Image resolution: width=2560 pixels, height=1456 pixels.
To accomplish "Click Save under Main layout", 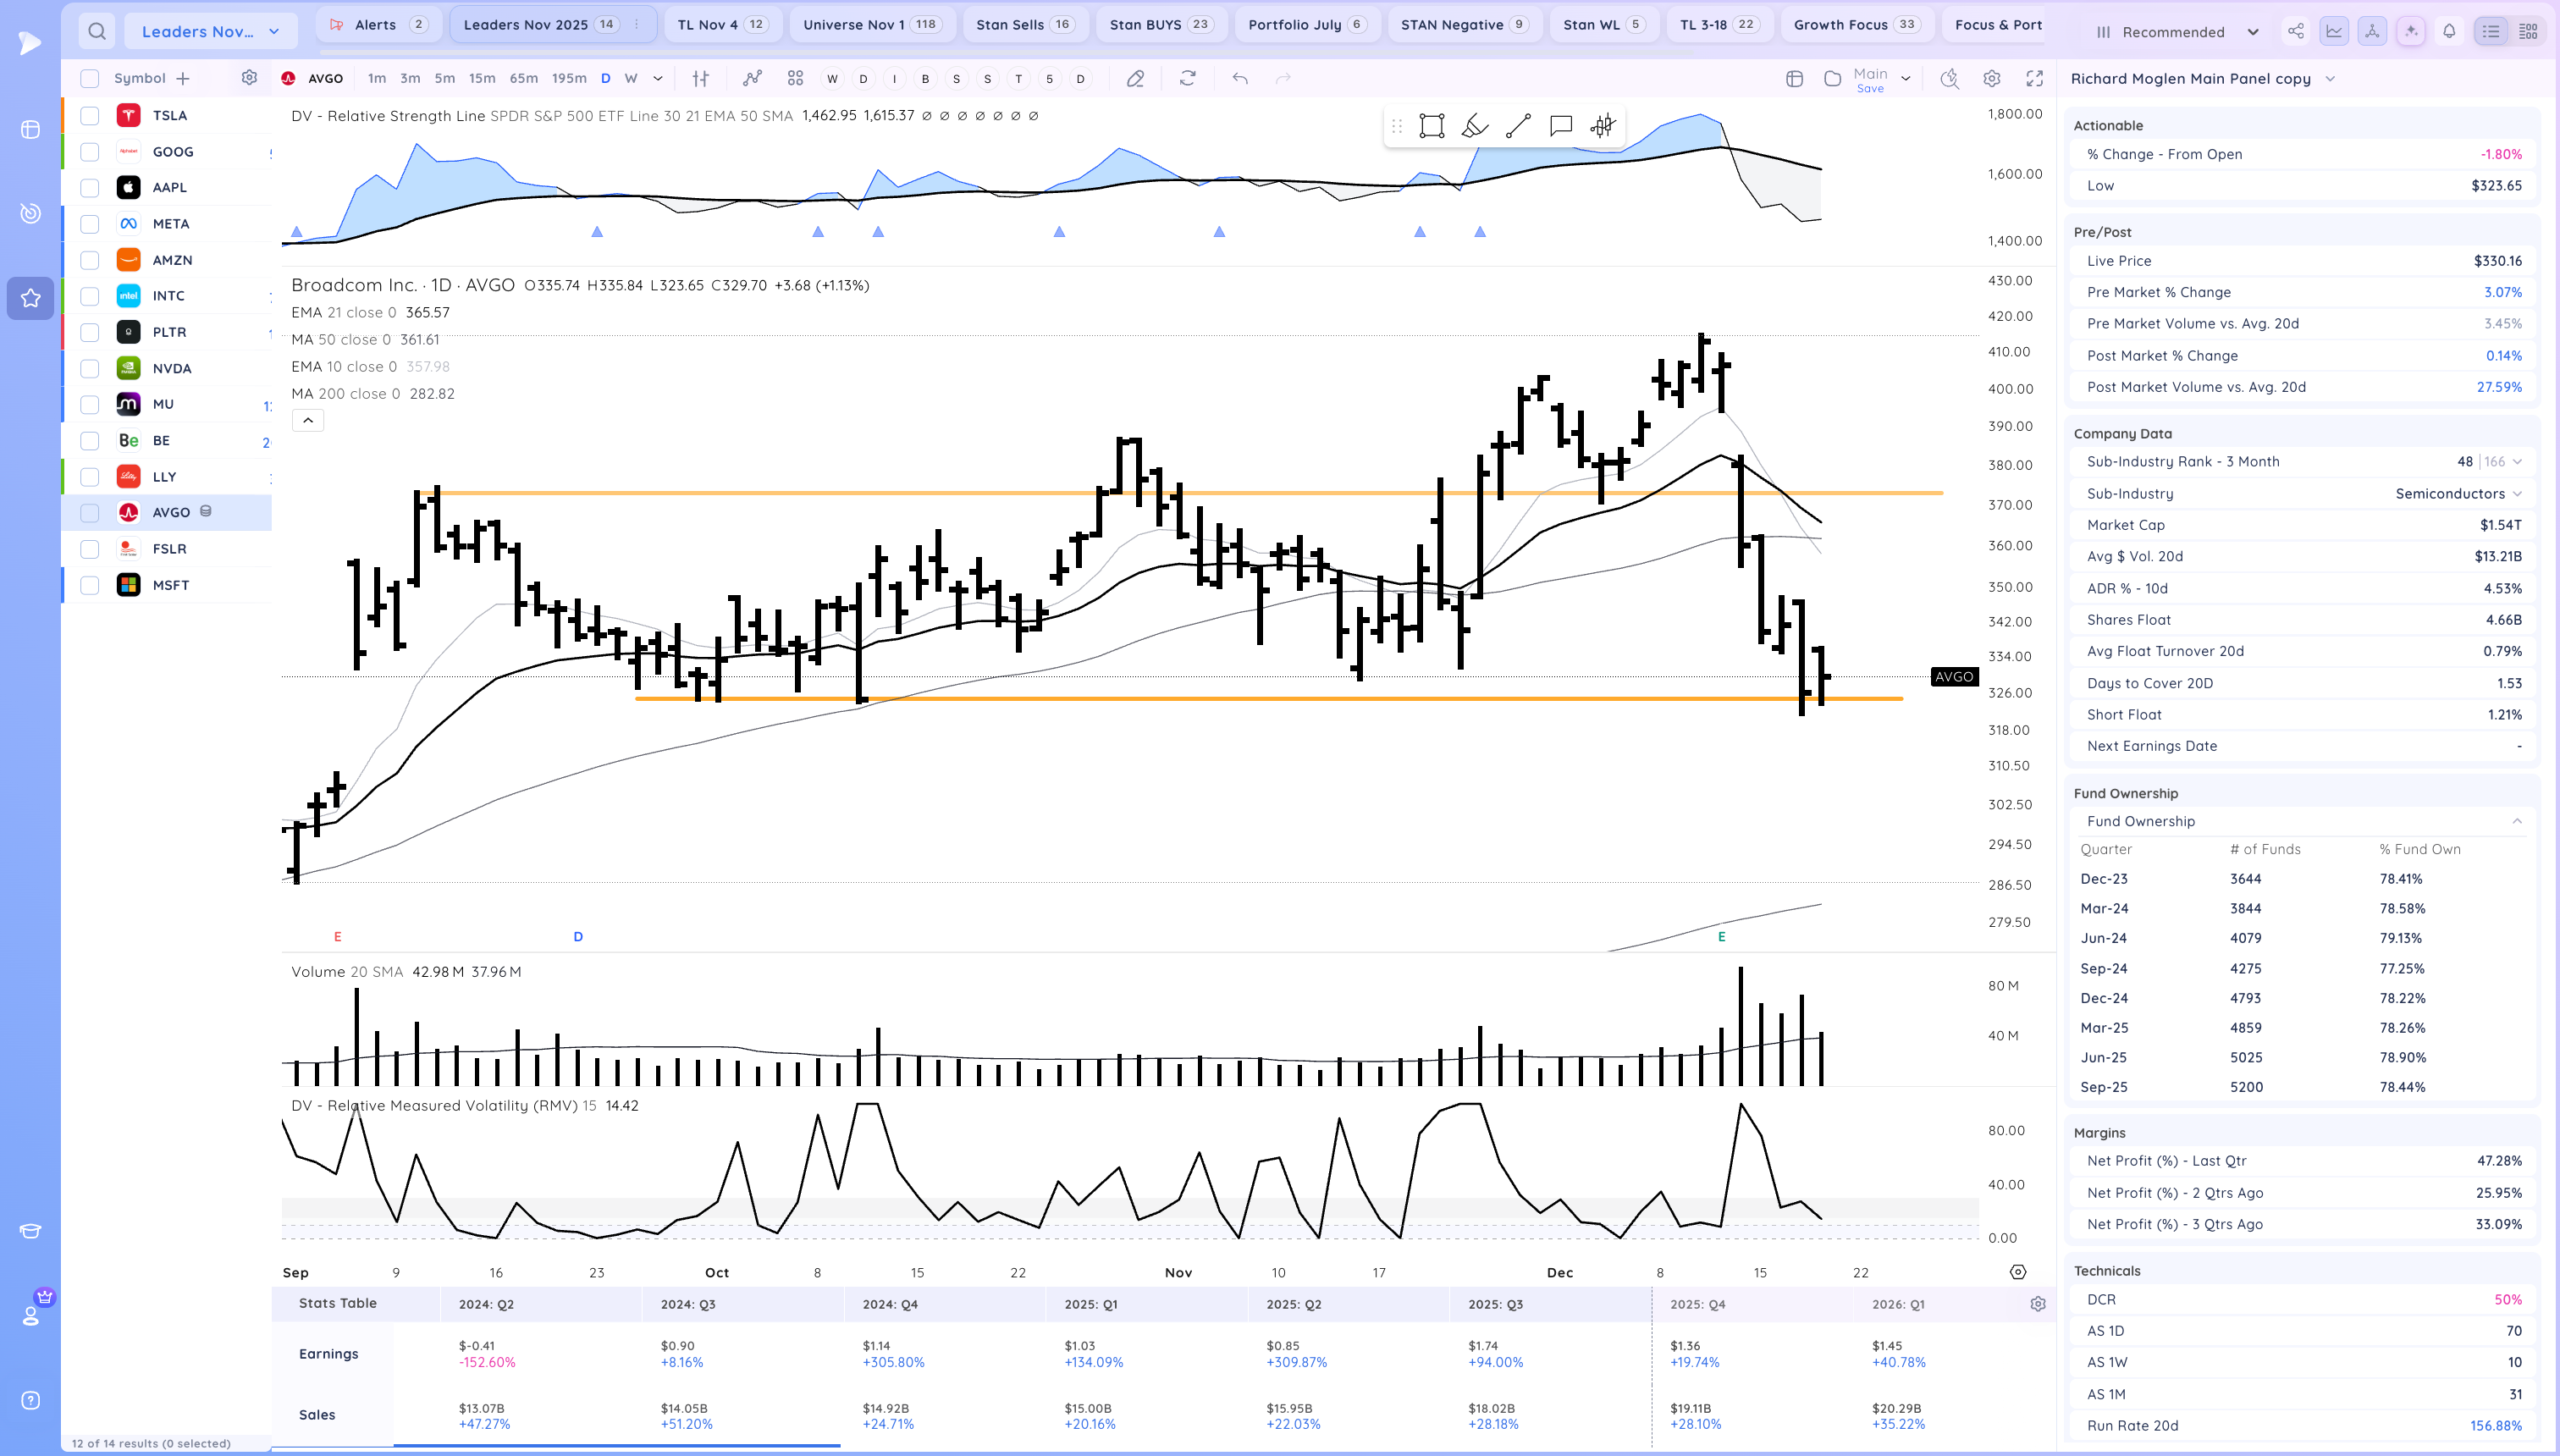I will click(x=1869, y=89).
